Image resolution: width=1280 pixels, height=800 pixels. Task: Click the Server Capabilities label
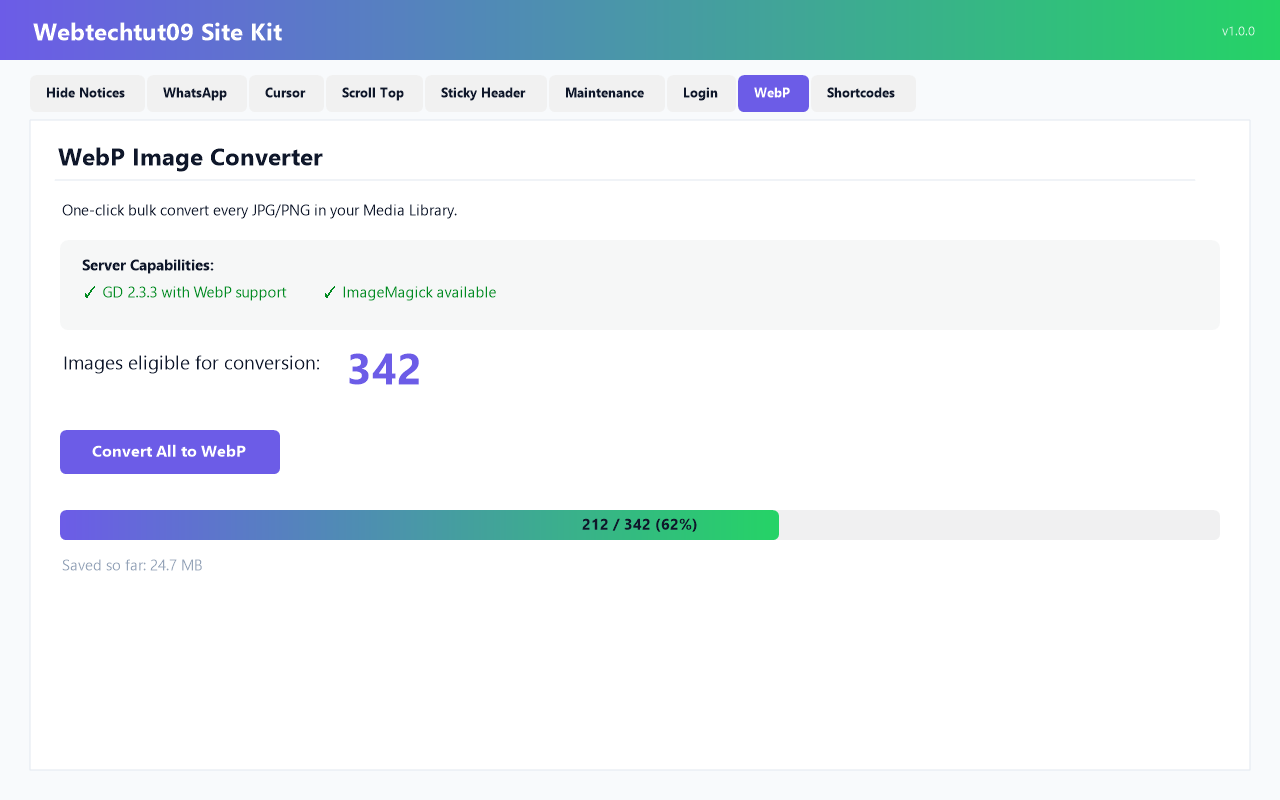[x=148, y=266]
